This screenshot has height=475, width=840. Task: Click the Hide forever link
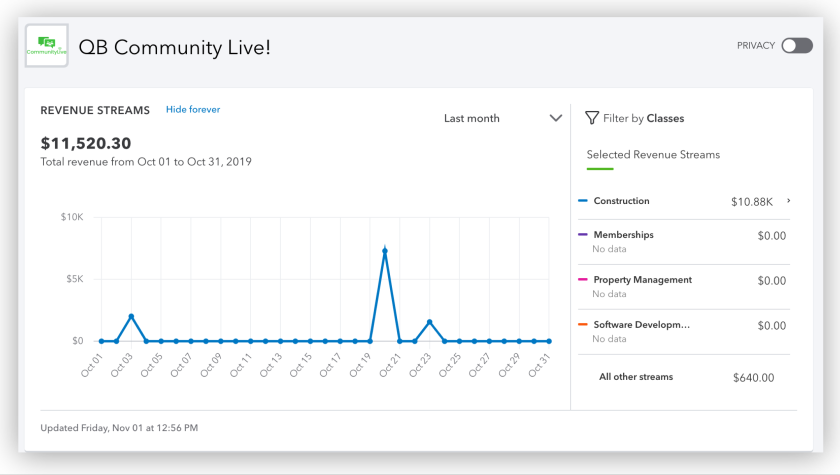tap(193, 109)
